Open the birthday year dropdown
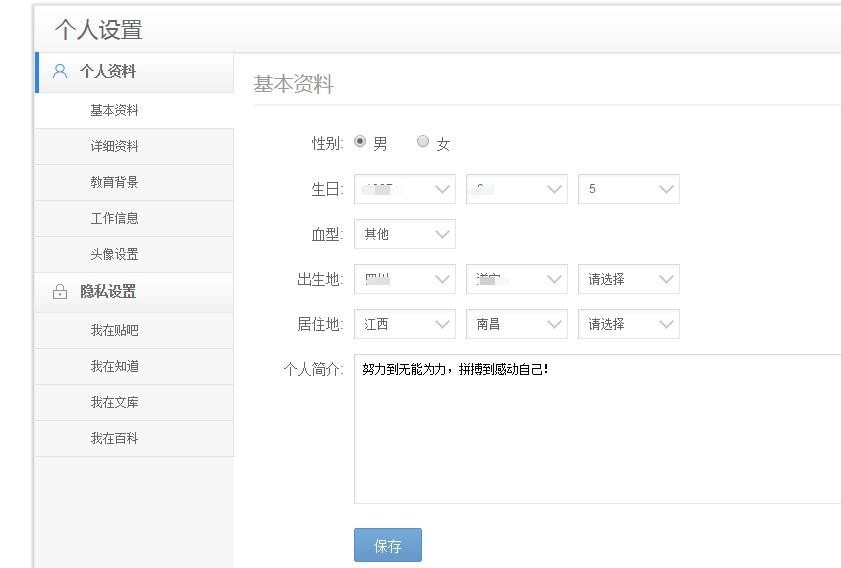Viewport: 841px width, 568px height. [405, 189]
